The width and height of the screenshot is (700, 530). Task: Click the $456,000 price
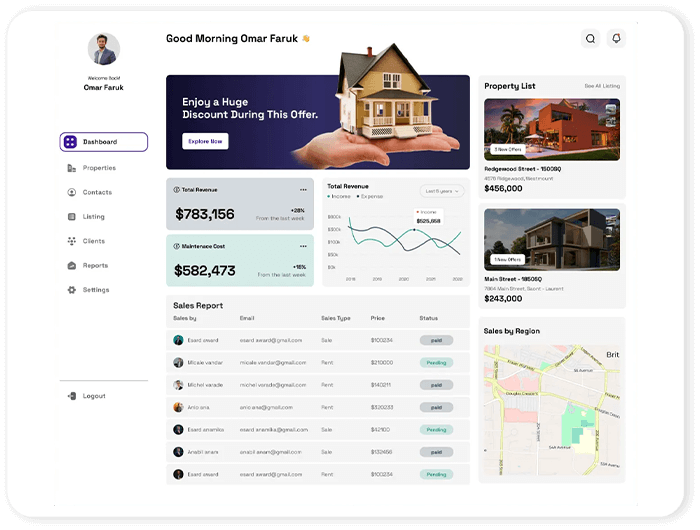tap(503, 188)
